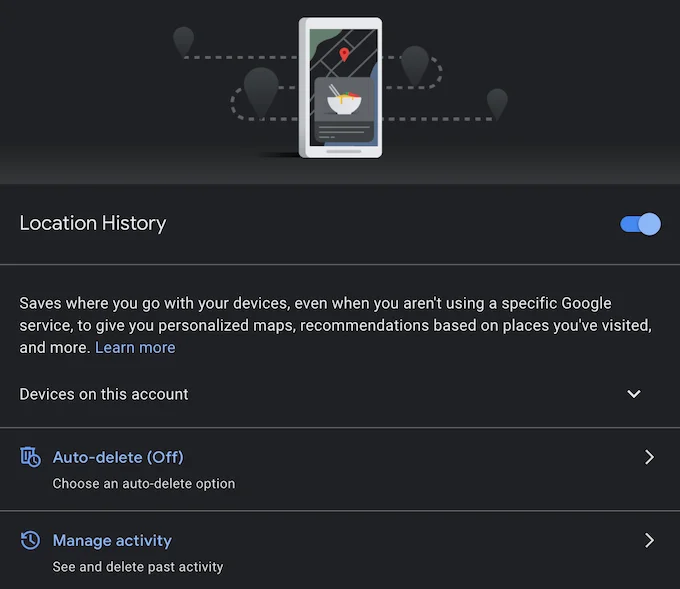Toggle the Location History switch
The width and height of the screenshot is (680, 589).
pos(640,224)
